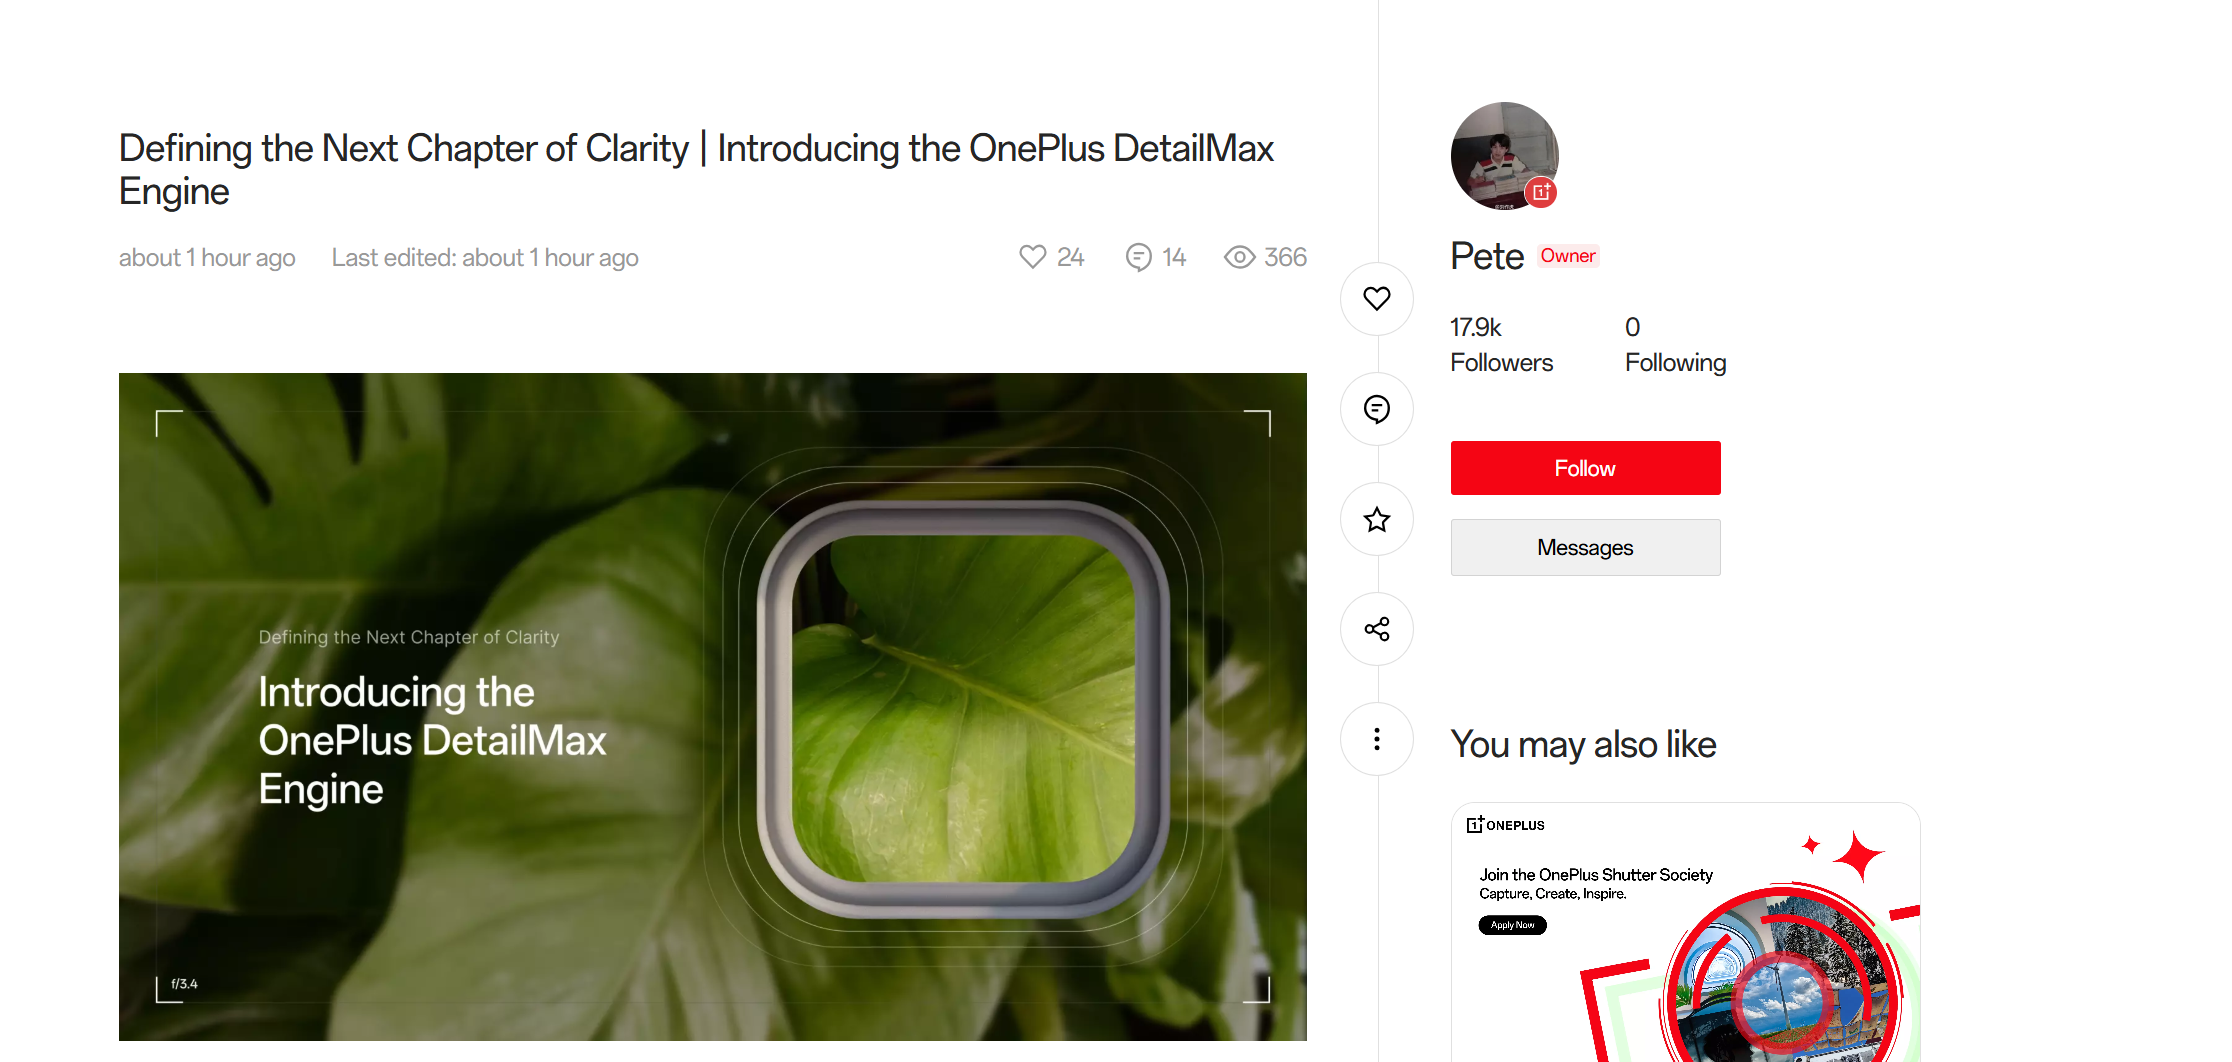Click Apply Now in Shutter Society card
2232x1062 pixels.
click(x=1512, y=925)
